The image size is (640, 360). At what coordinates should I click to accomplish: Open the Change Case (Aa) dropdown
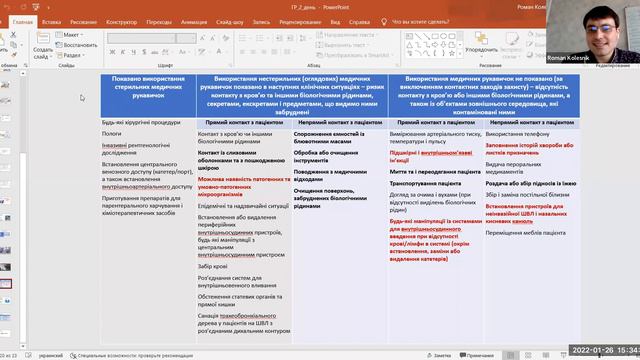[183, 52]
